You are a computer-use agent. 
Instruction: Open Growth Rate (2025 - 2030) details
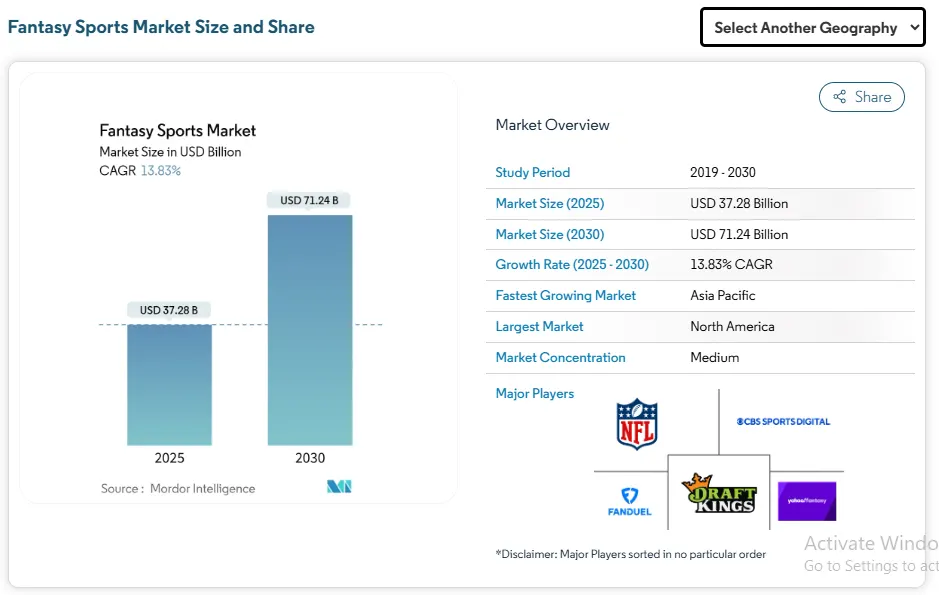[x=571, y=264]
